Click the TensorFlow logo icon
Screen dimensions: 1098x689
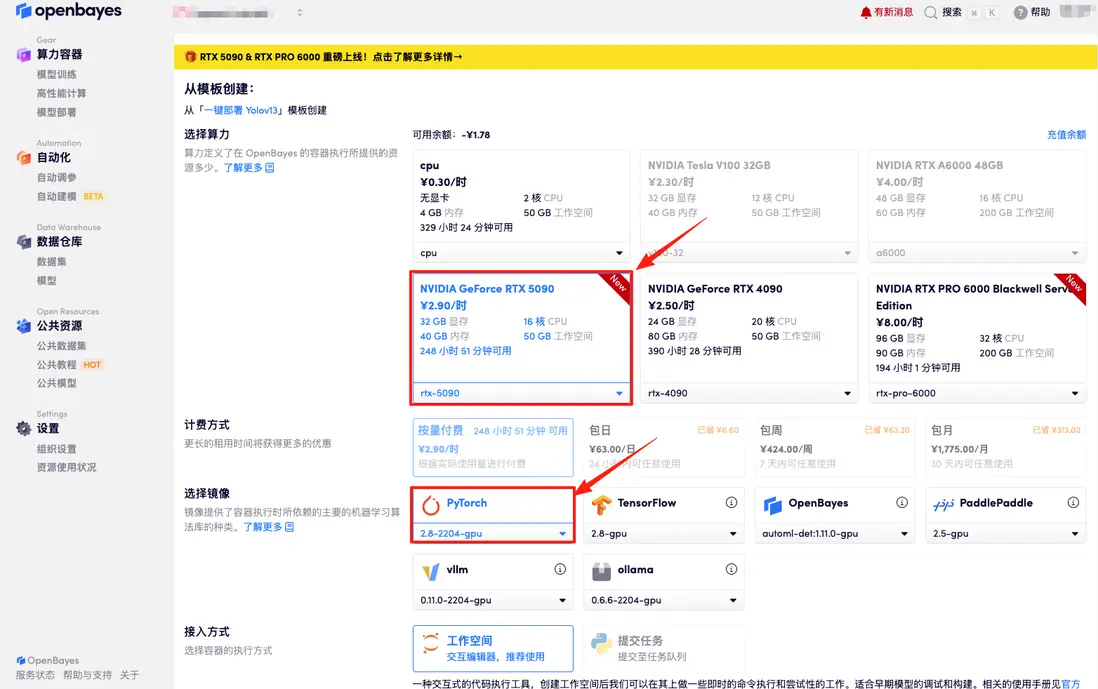tap(601, 504)
